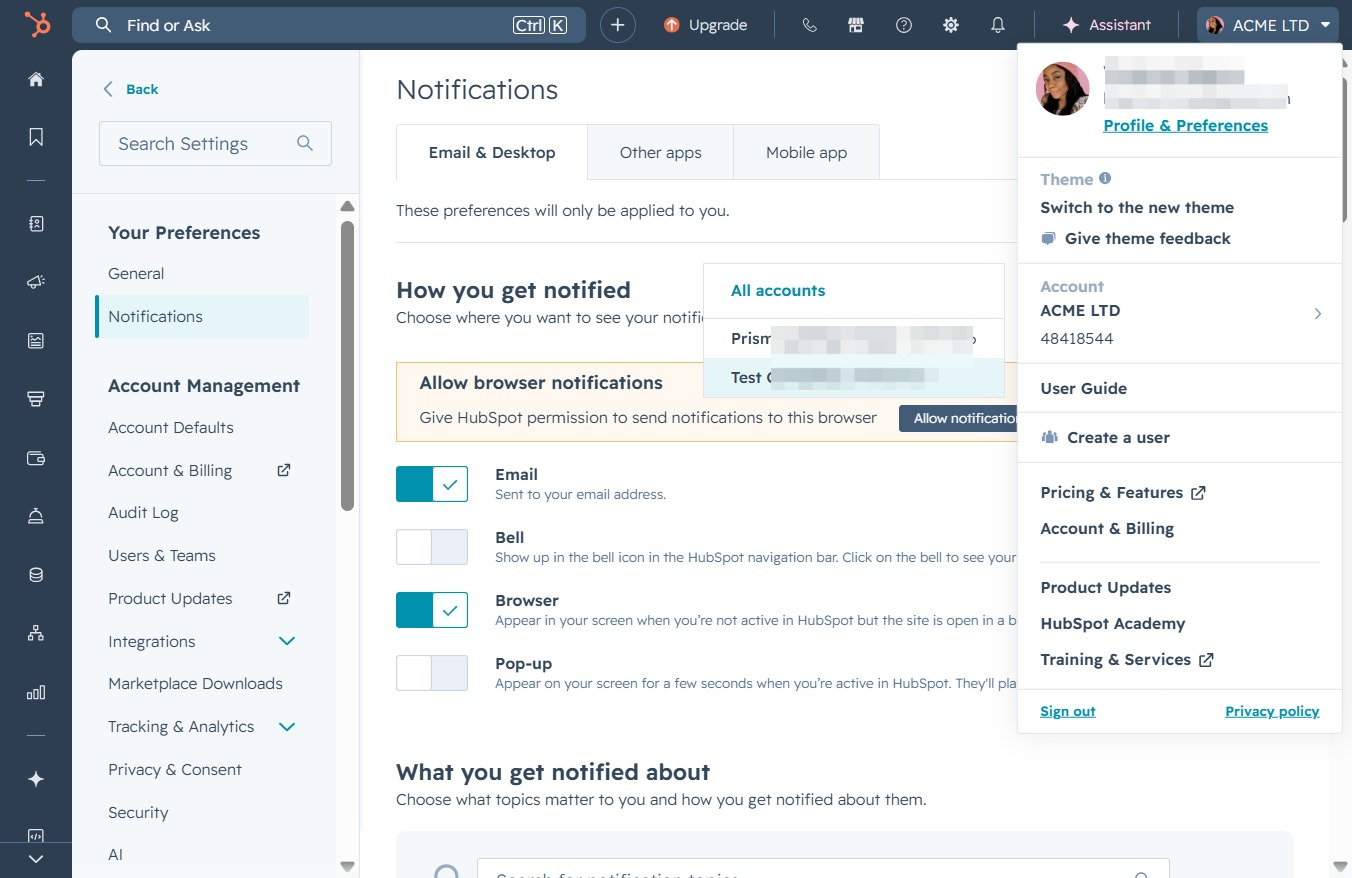
Task: Select All accounts in account list
Action: [x=778, y=291]
